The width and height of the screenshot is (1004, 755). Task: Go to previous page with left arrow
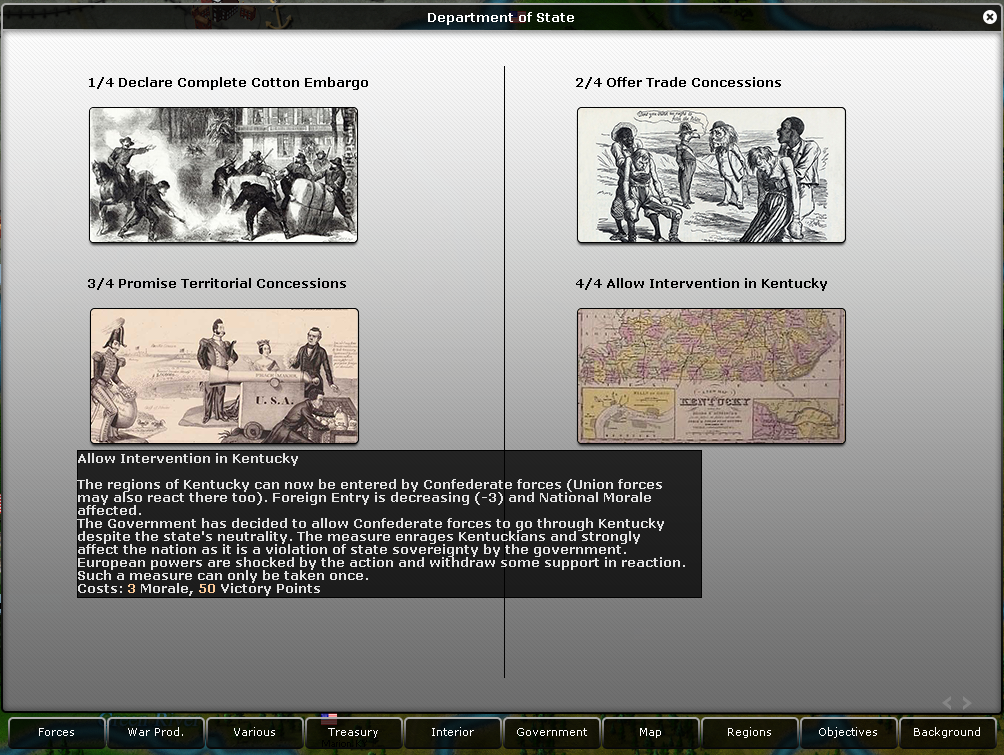point(948,703)
